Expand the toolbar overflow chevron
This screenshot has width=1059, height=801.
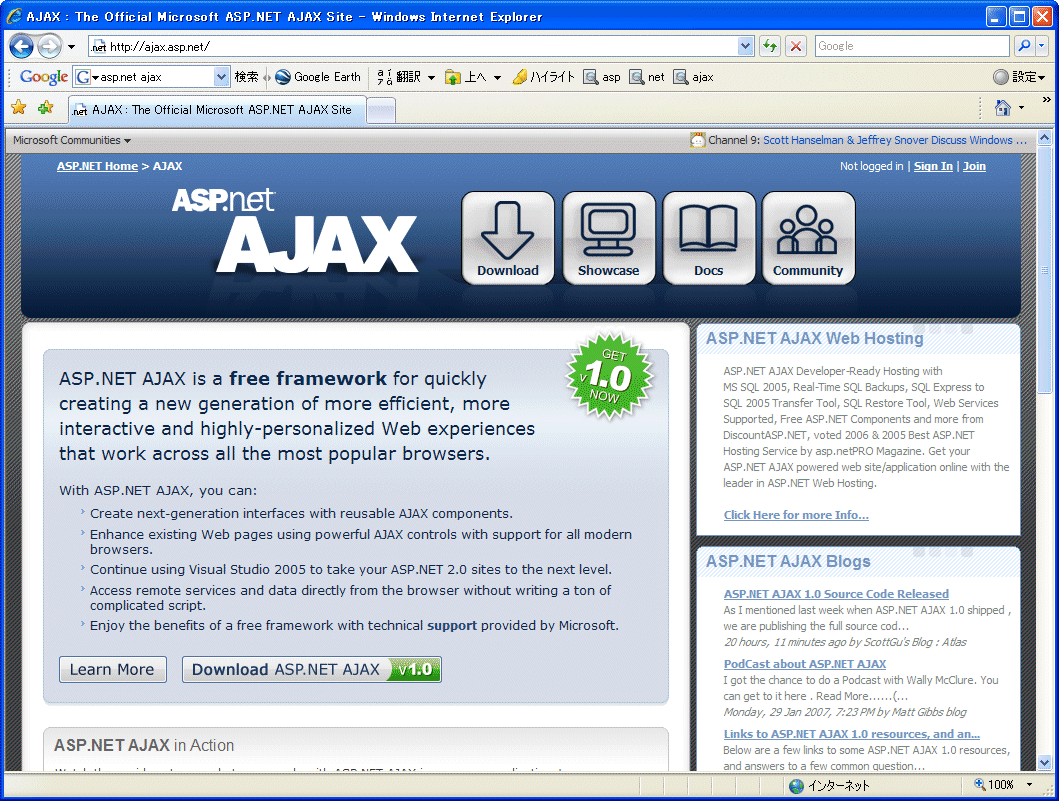pyautogui.click(x=1046, y=99)
